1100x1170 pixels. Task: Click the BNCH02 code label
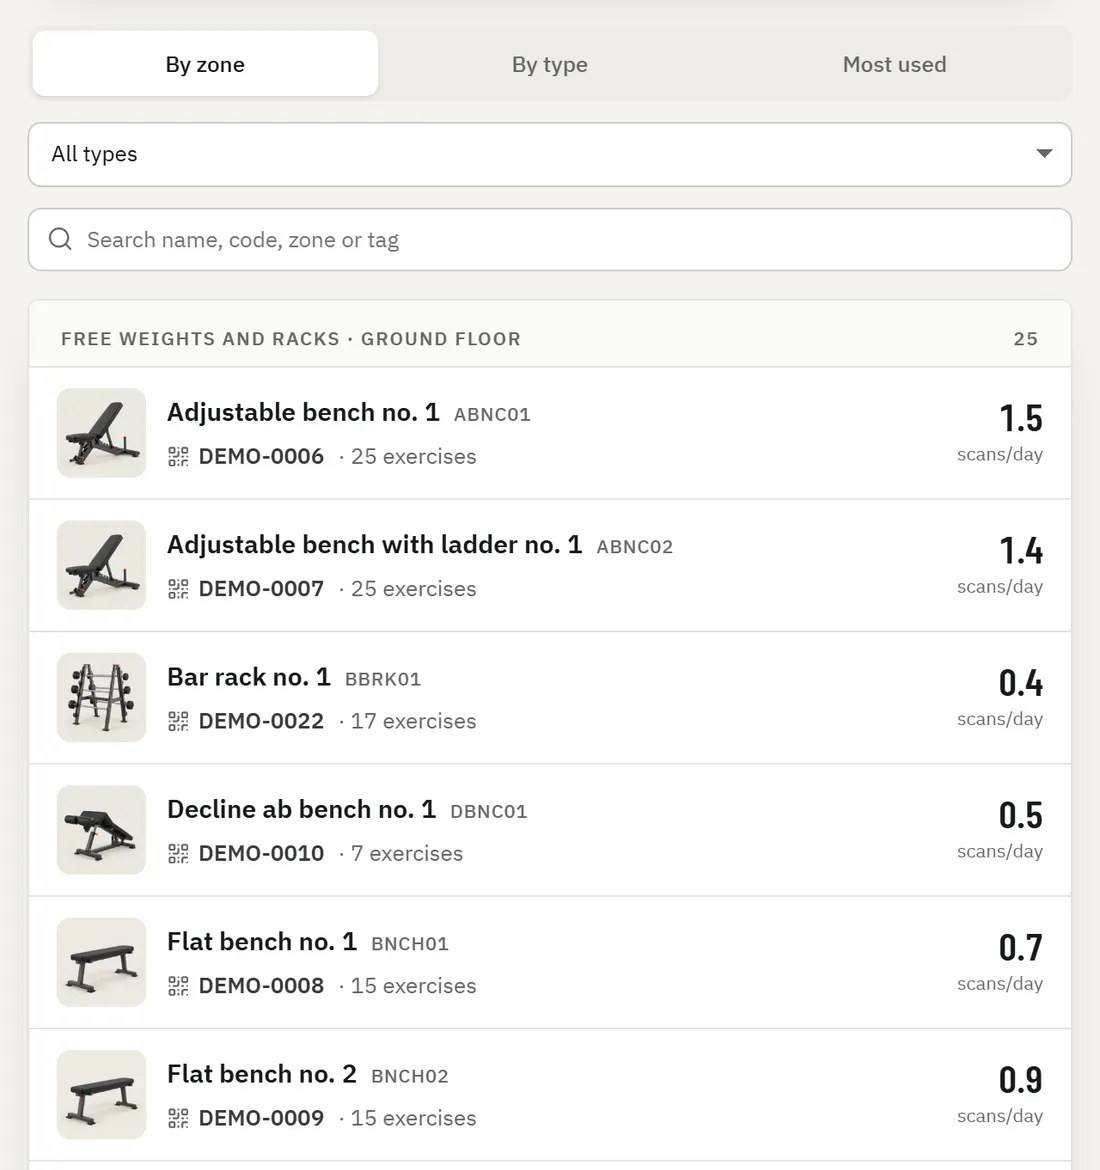[410, 1076]
